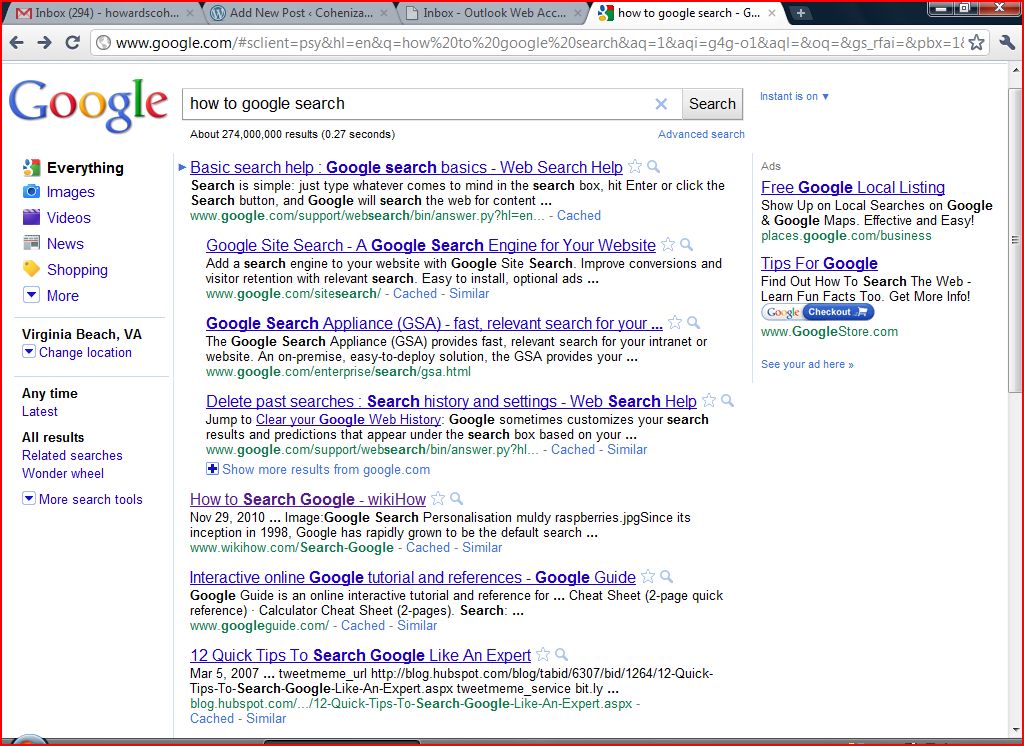Preview Google Site Search result with magnifier
The height and width of the screenshot is (746, 1024).
pyautogui.click(x=686, y=244)
